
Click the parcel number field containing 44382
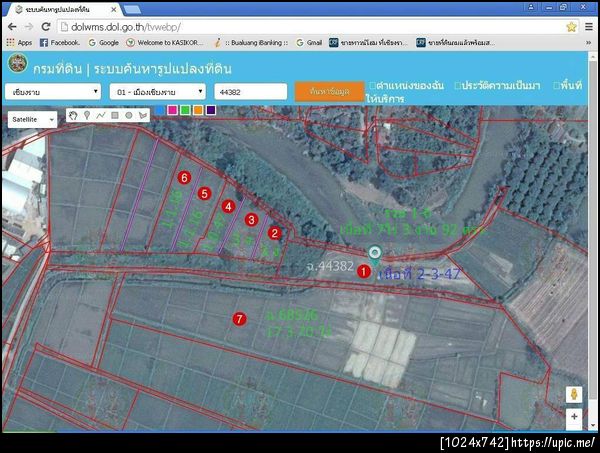coord(251,92)
